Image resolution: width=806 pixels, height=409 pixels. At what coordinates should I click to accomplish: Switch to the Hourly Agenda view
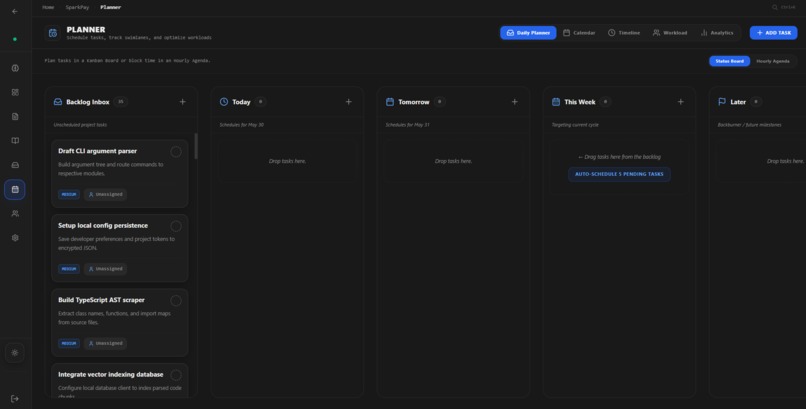[x=773, y=61]
